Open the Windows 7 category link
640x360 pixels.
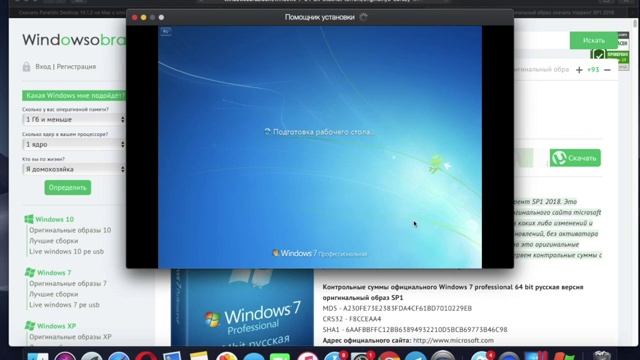[54, 273]
